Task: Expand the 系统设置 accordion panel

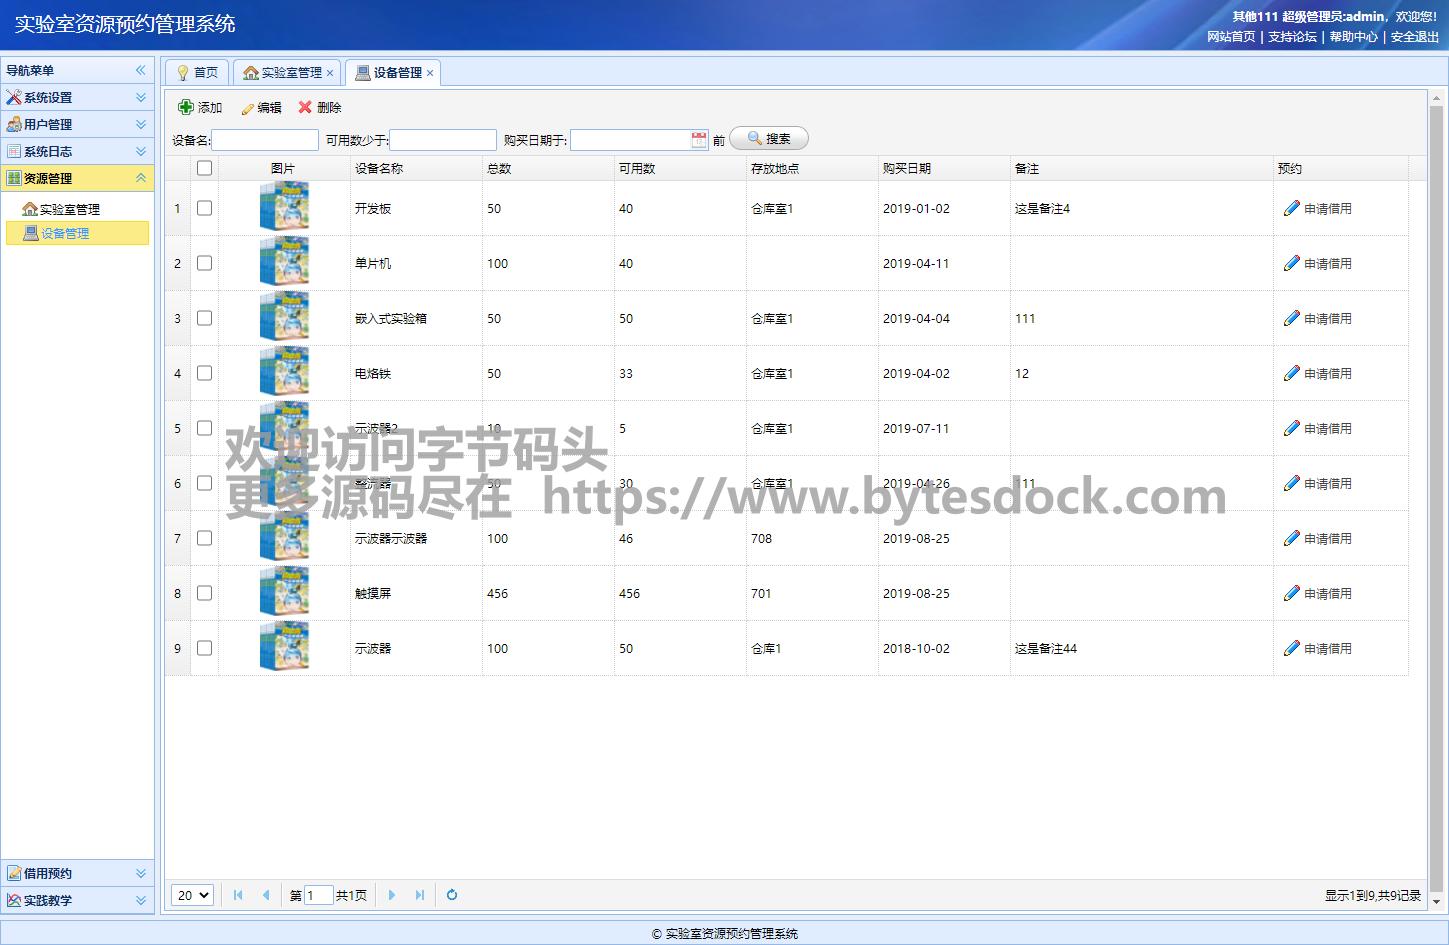Action: pos(141,98)
